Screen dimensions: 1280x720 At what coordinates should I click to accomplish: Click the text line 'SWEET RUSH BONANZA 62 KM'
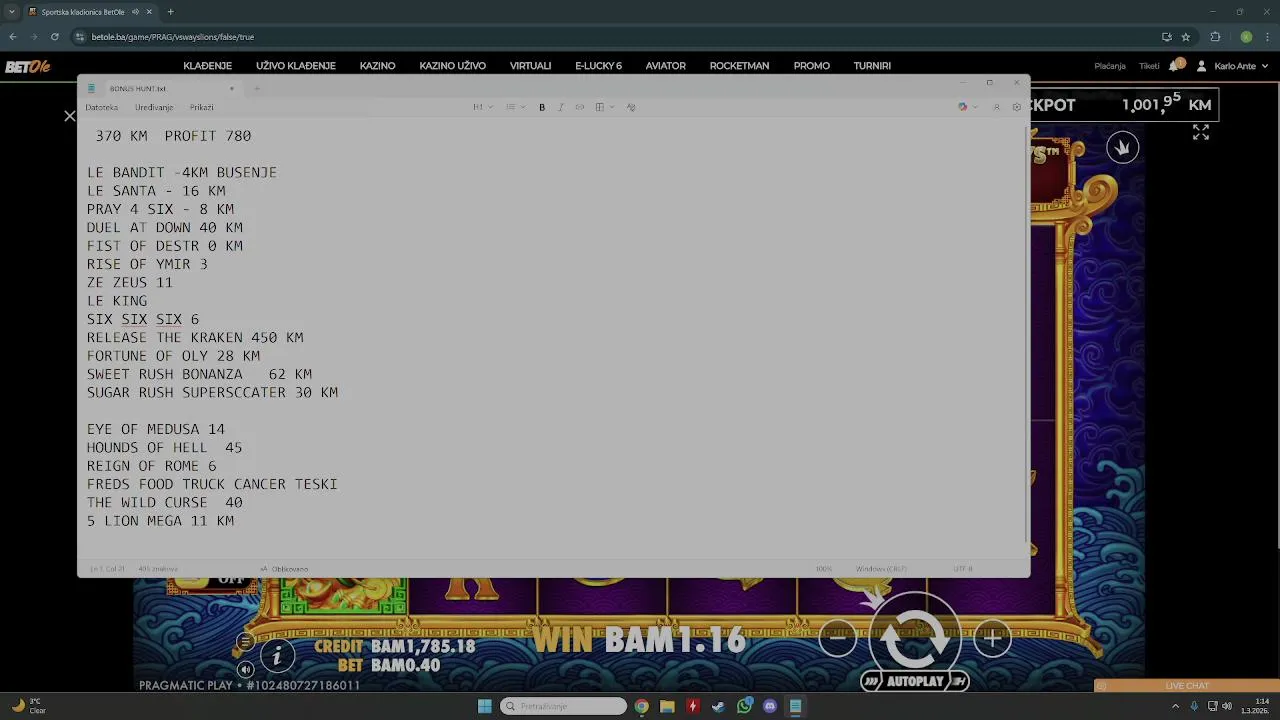199,374
